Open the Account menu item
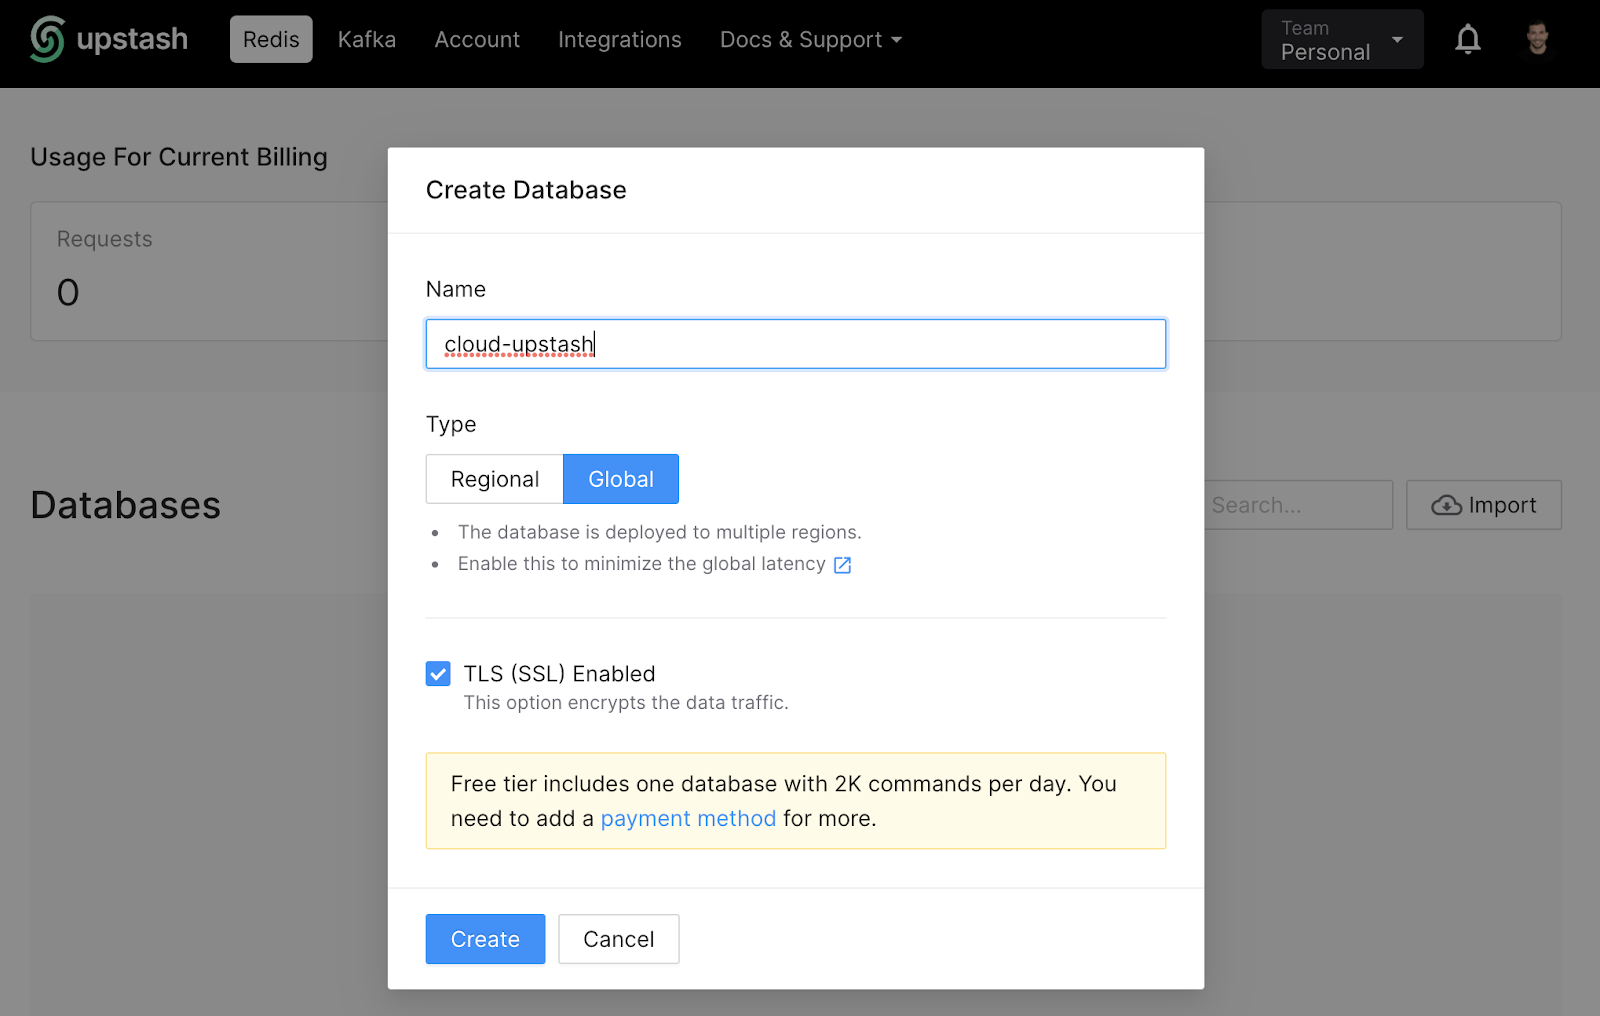Image resolution: width=1600 pixels, height=1016 pixels. click(477, 40)
